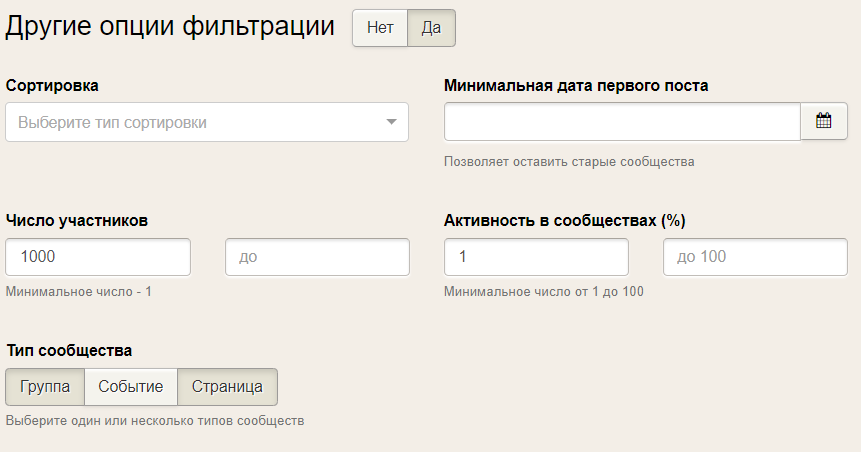Toggle the "Страница" community type

[x=227, y=386]
